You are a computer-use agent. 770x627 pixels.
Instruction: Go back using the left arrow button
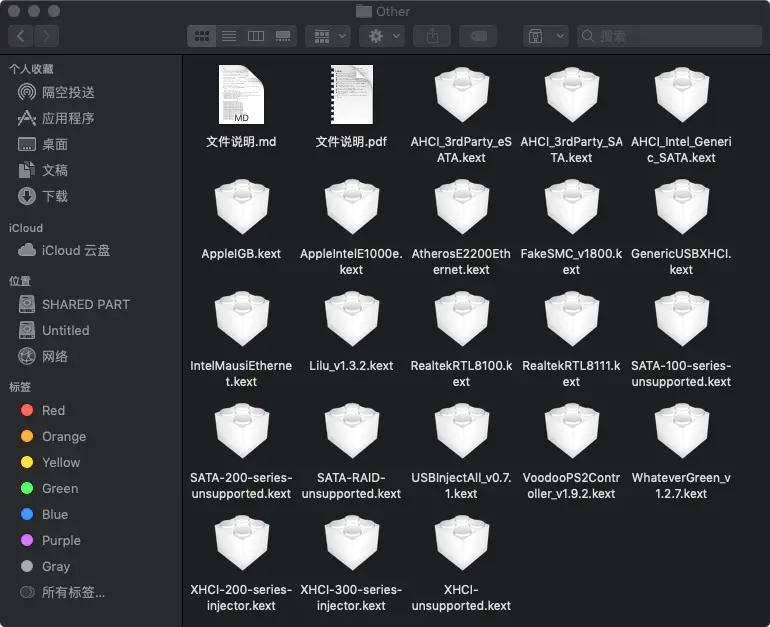21,36
